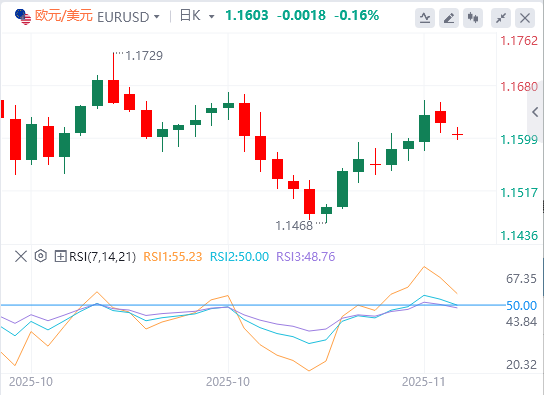
Task: Collapse chart with shrink arrows icon
Action: 501,17
